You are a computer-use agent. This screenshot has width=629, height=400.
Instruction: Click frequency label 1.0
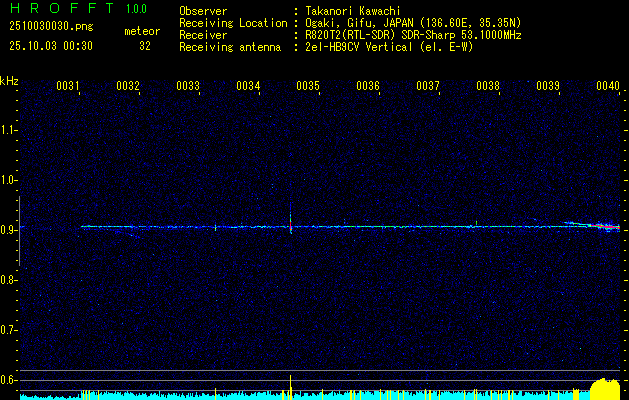click(8, 180)
